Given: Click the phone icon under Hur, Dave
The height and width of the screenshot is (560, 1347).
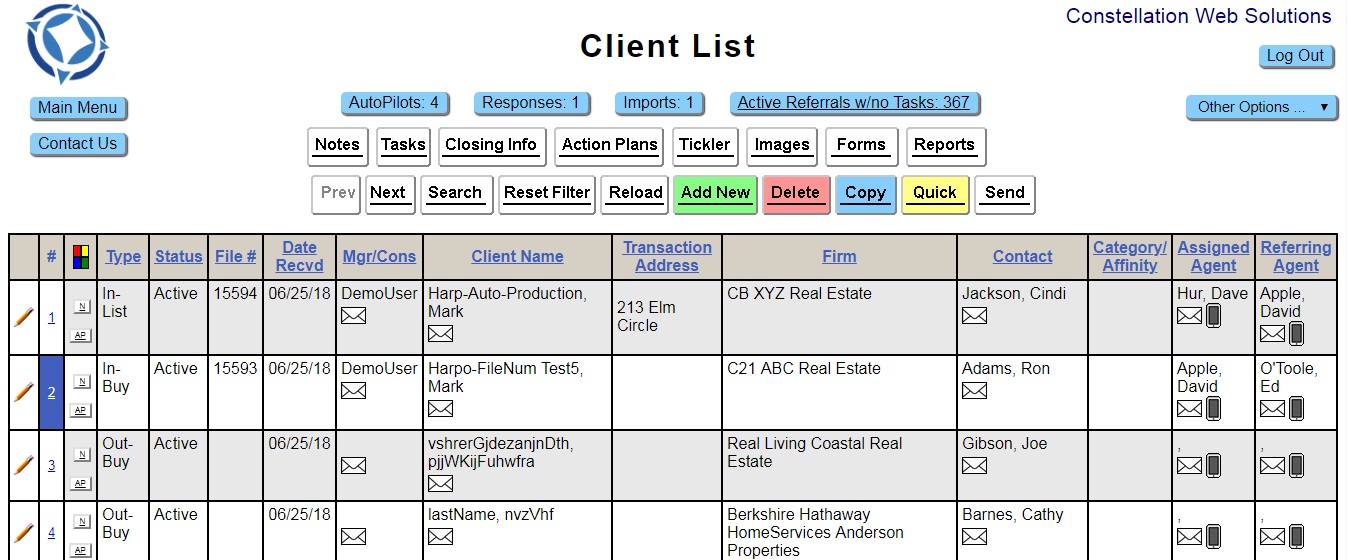Looking at the screenshot, I should point(1213,316).
